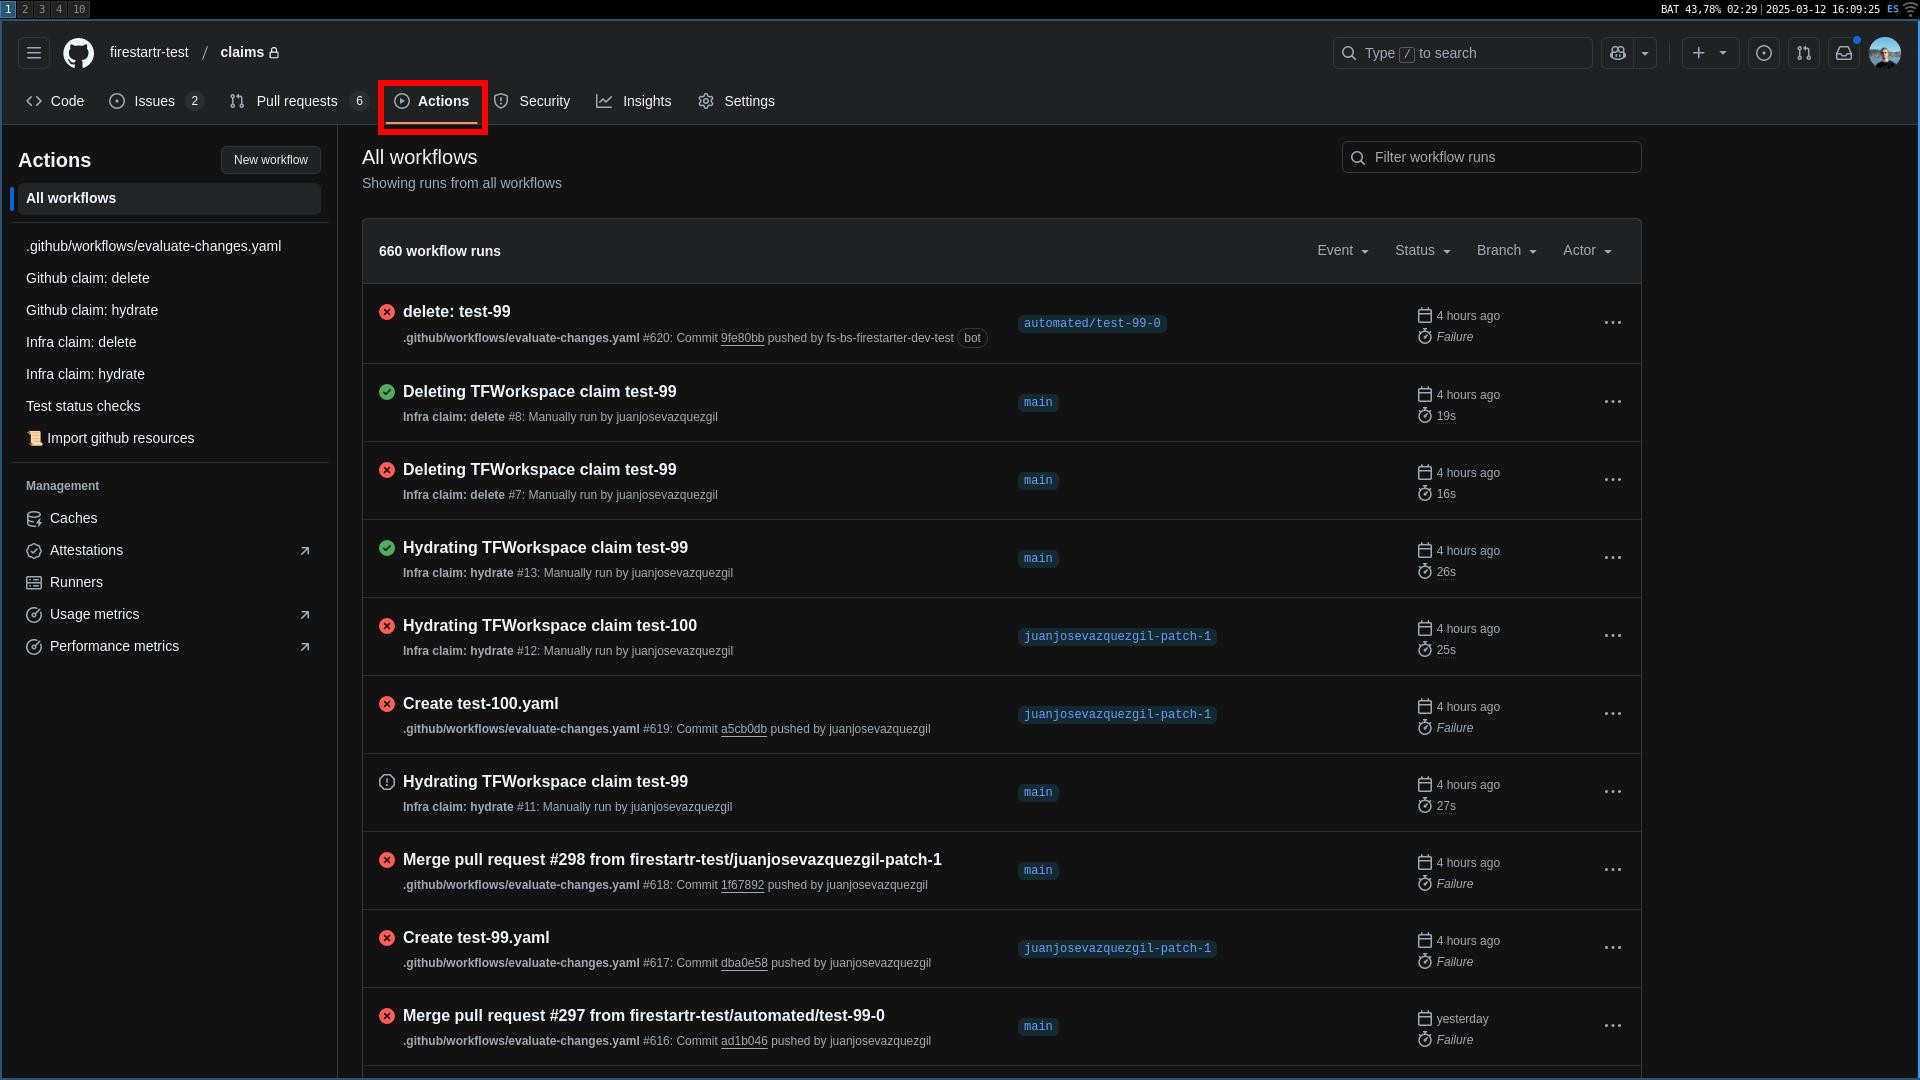Open Runners from the Management sidebar
1920x1080 pixels.
coord(76,582)
